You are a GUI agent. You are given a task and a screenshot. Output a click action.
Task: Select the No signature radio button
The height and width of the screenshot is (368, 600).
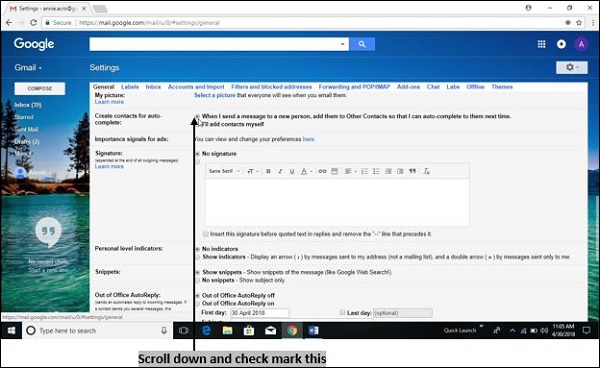[x=197, y=154]
